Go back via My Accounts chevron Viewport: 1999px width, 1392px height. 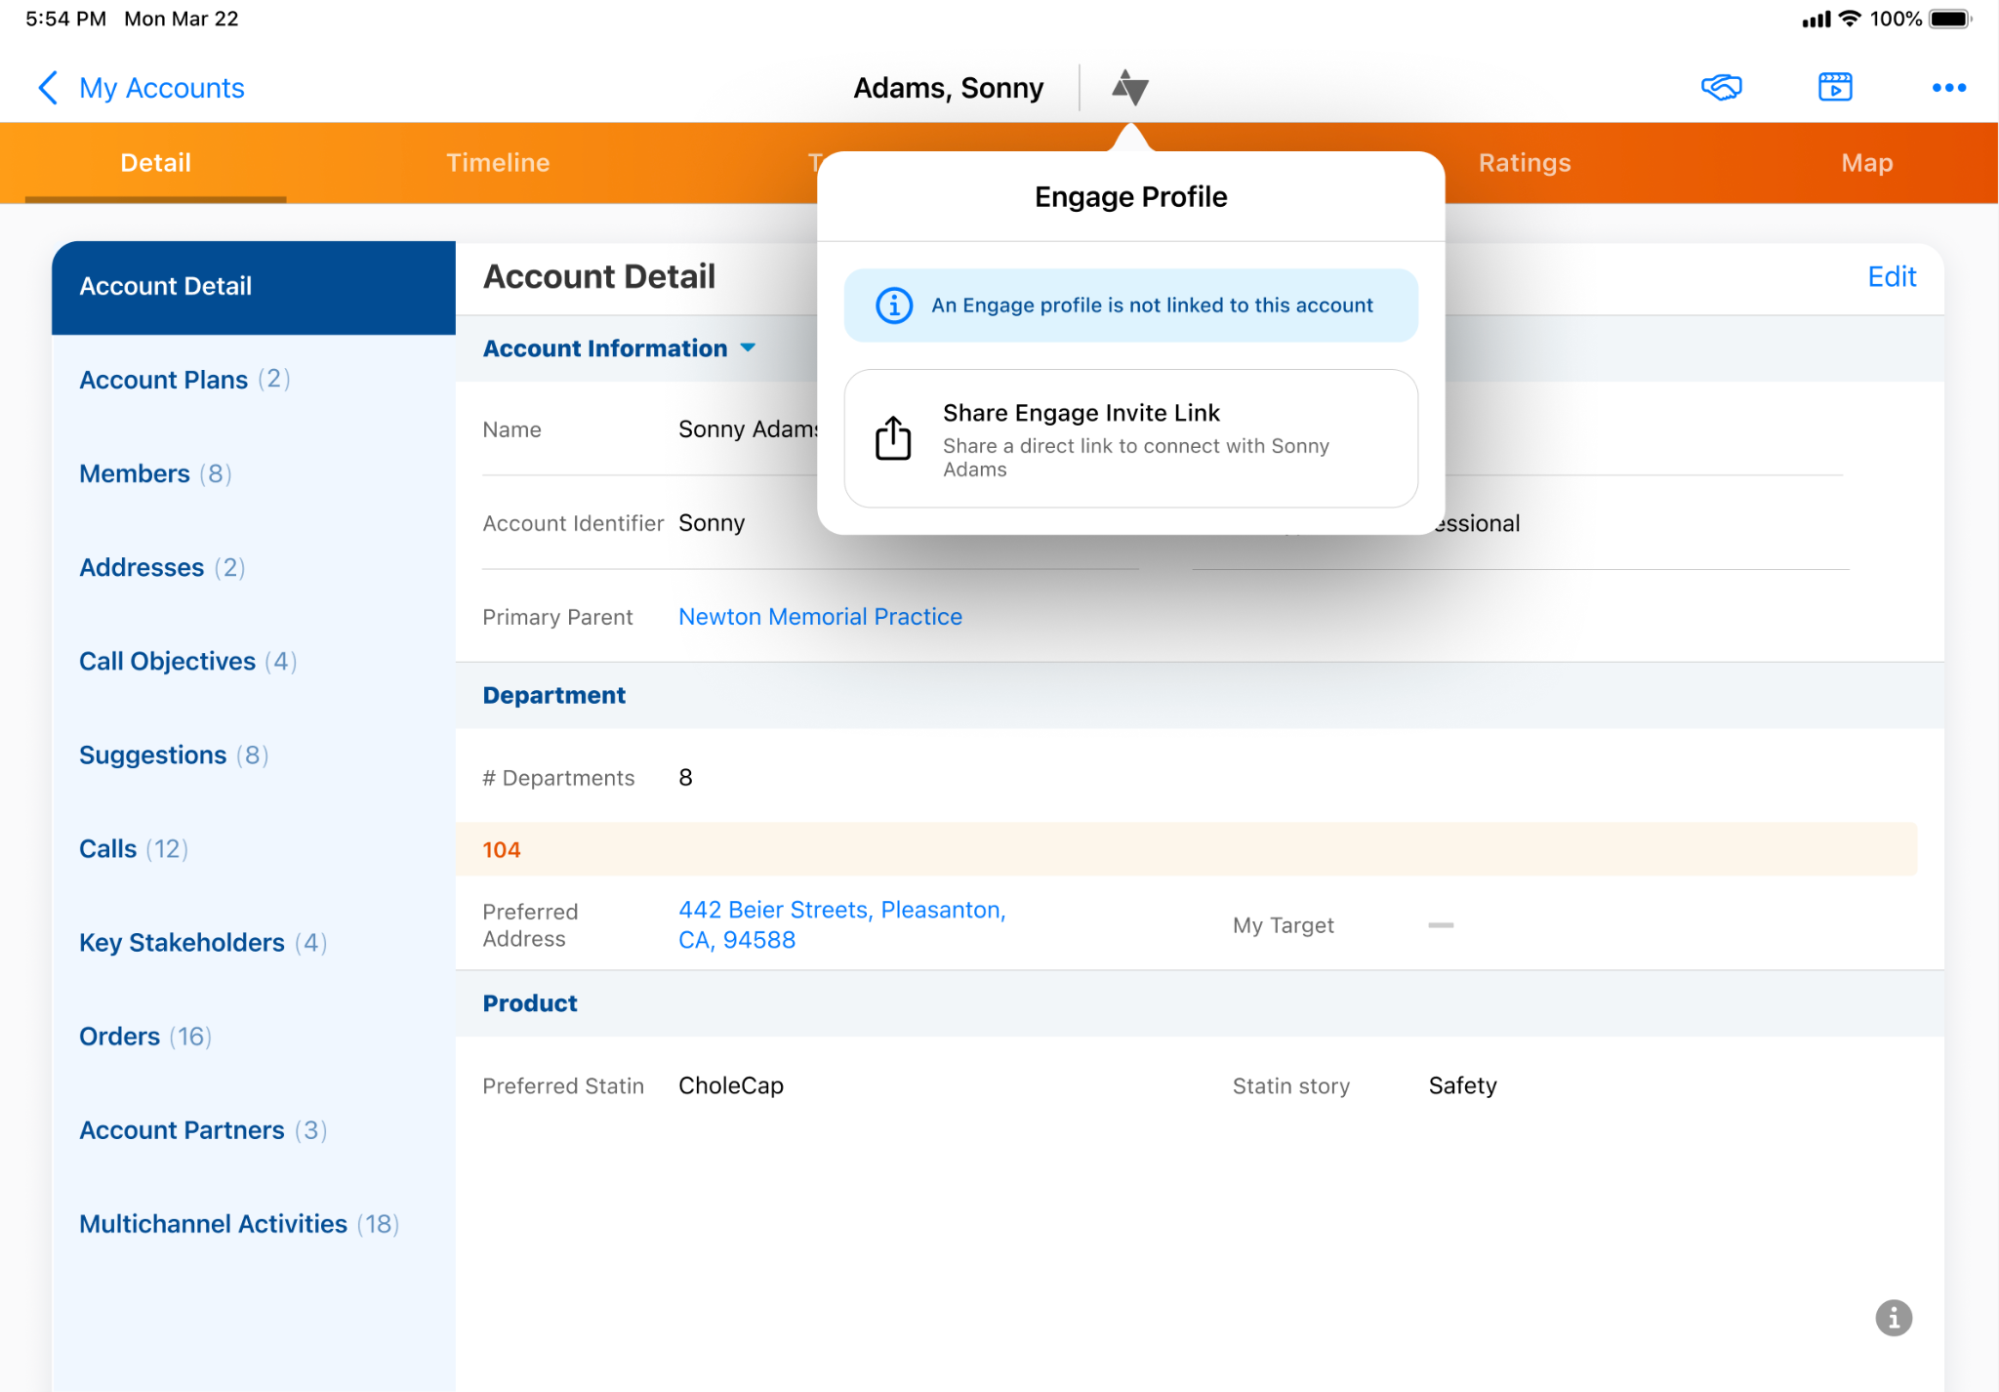point(48,88)
